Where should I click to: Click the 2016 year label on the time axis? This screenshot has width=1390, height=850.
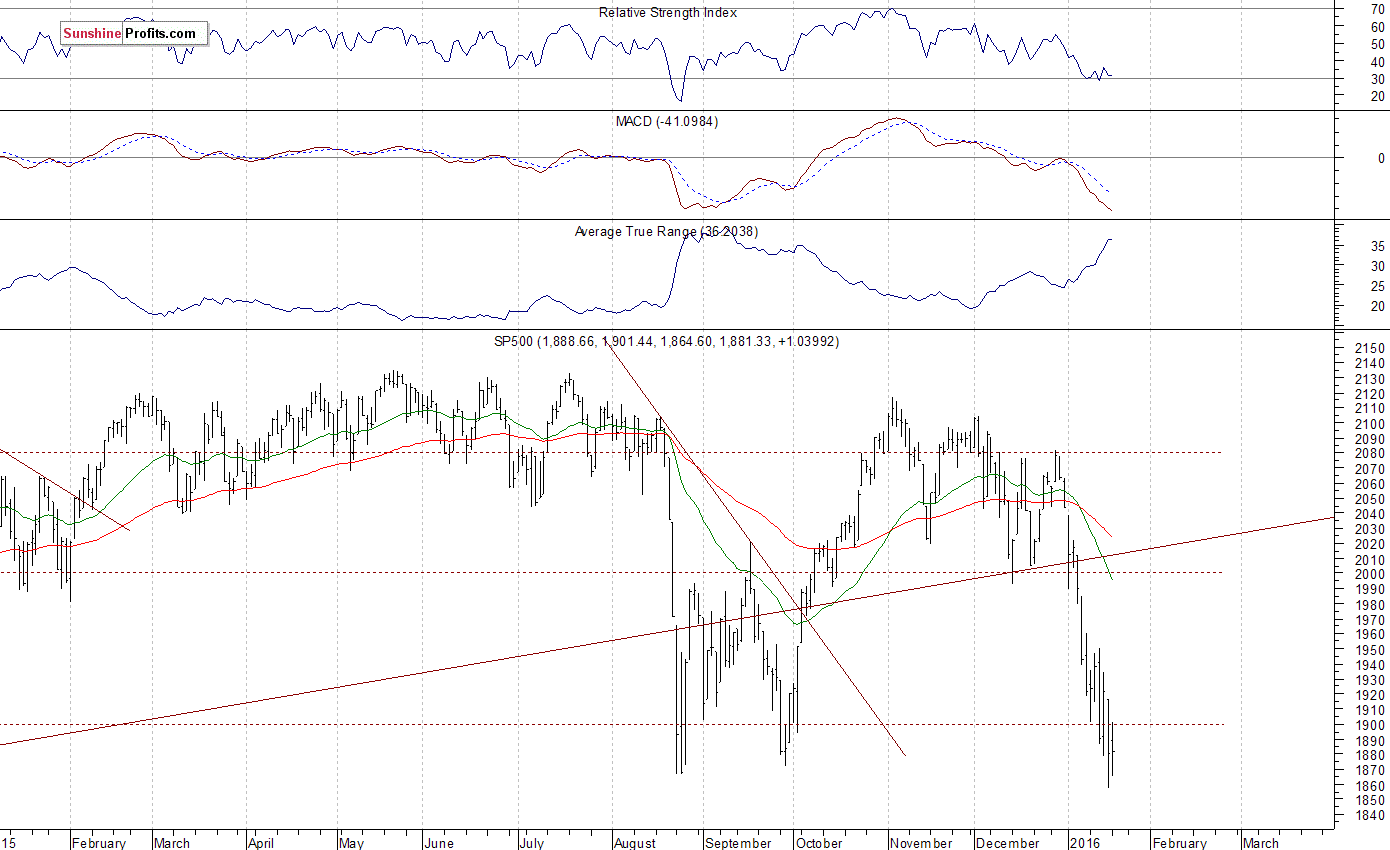tap(1083, 843)
